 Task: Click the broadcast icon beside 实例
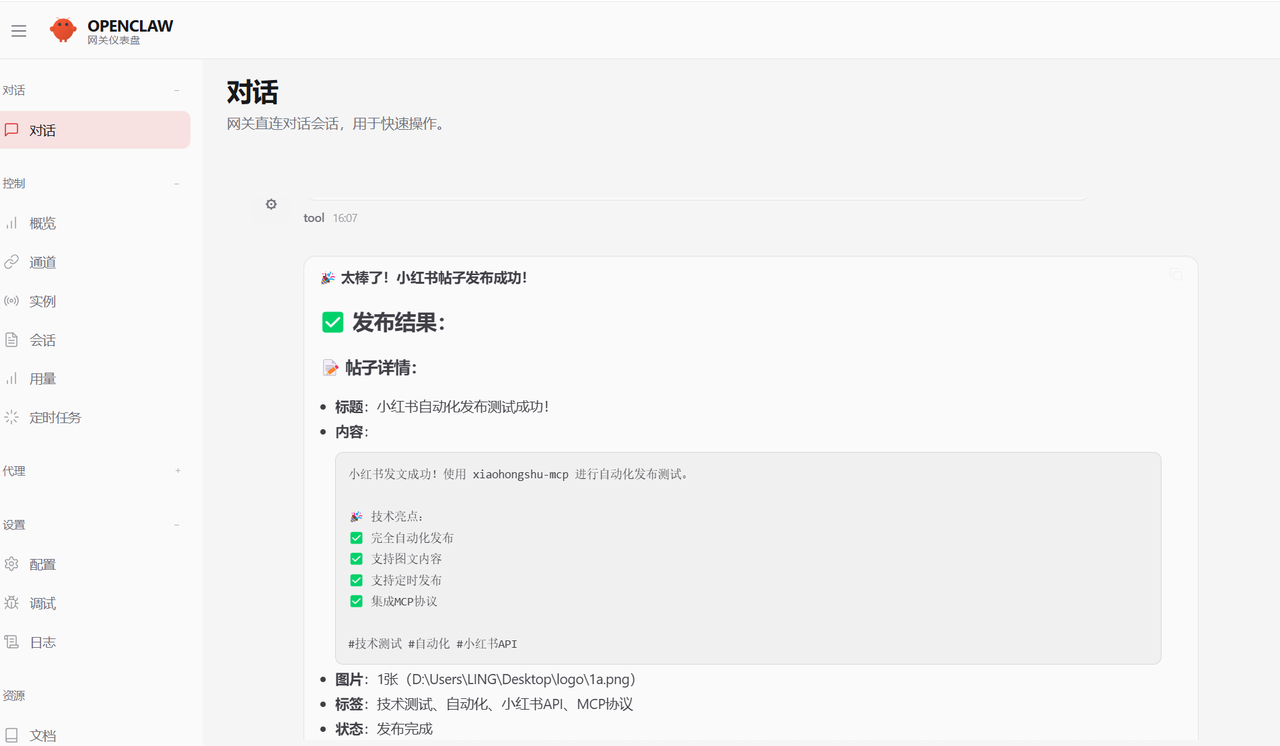tap(12, 301)
